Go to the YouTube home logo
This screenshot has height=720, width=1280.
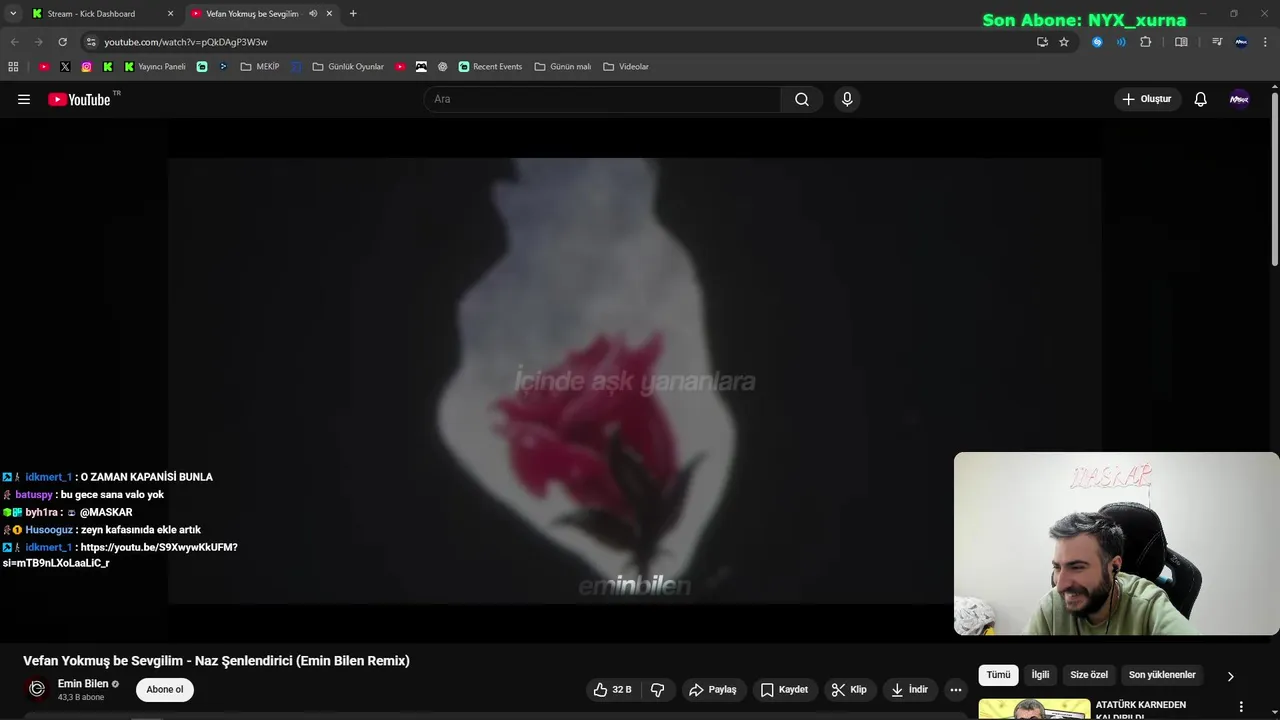point(79,99)
